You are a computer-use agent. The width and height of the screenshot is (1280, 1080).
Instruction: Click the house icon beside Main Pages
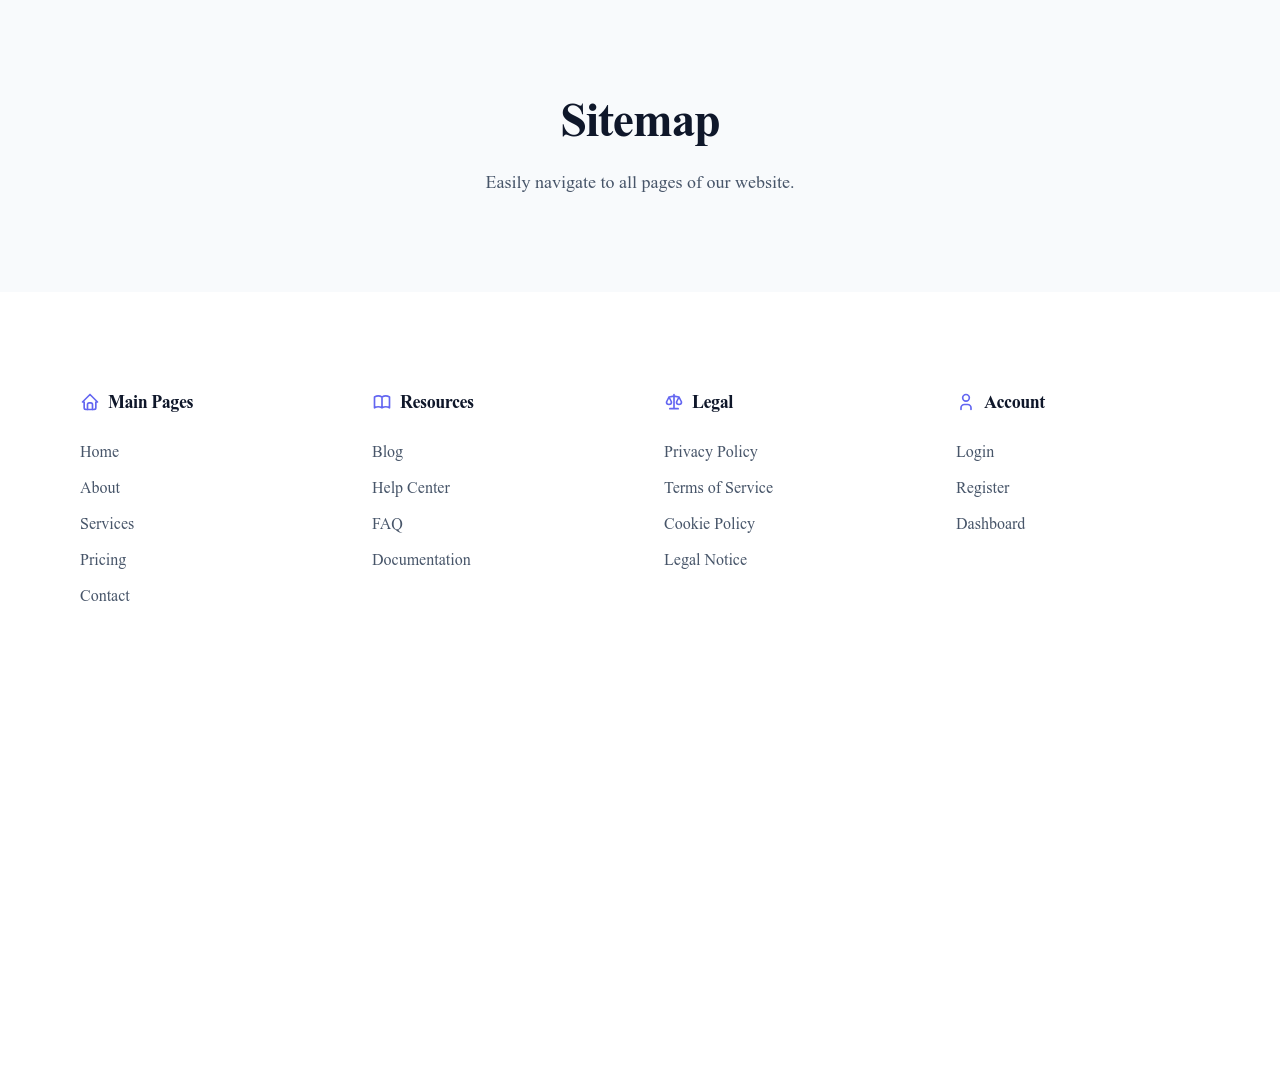[90, 402]
